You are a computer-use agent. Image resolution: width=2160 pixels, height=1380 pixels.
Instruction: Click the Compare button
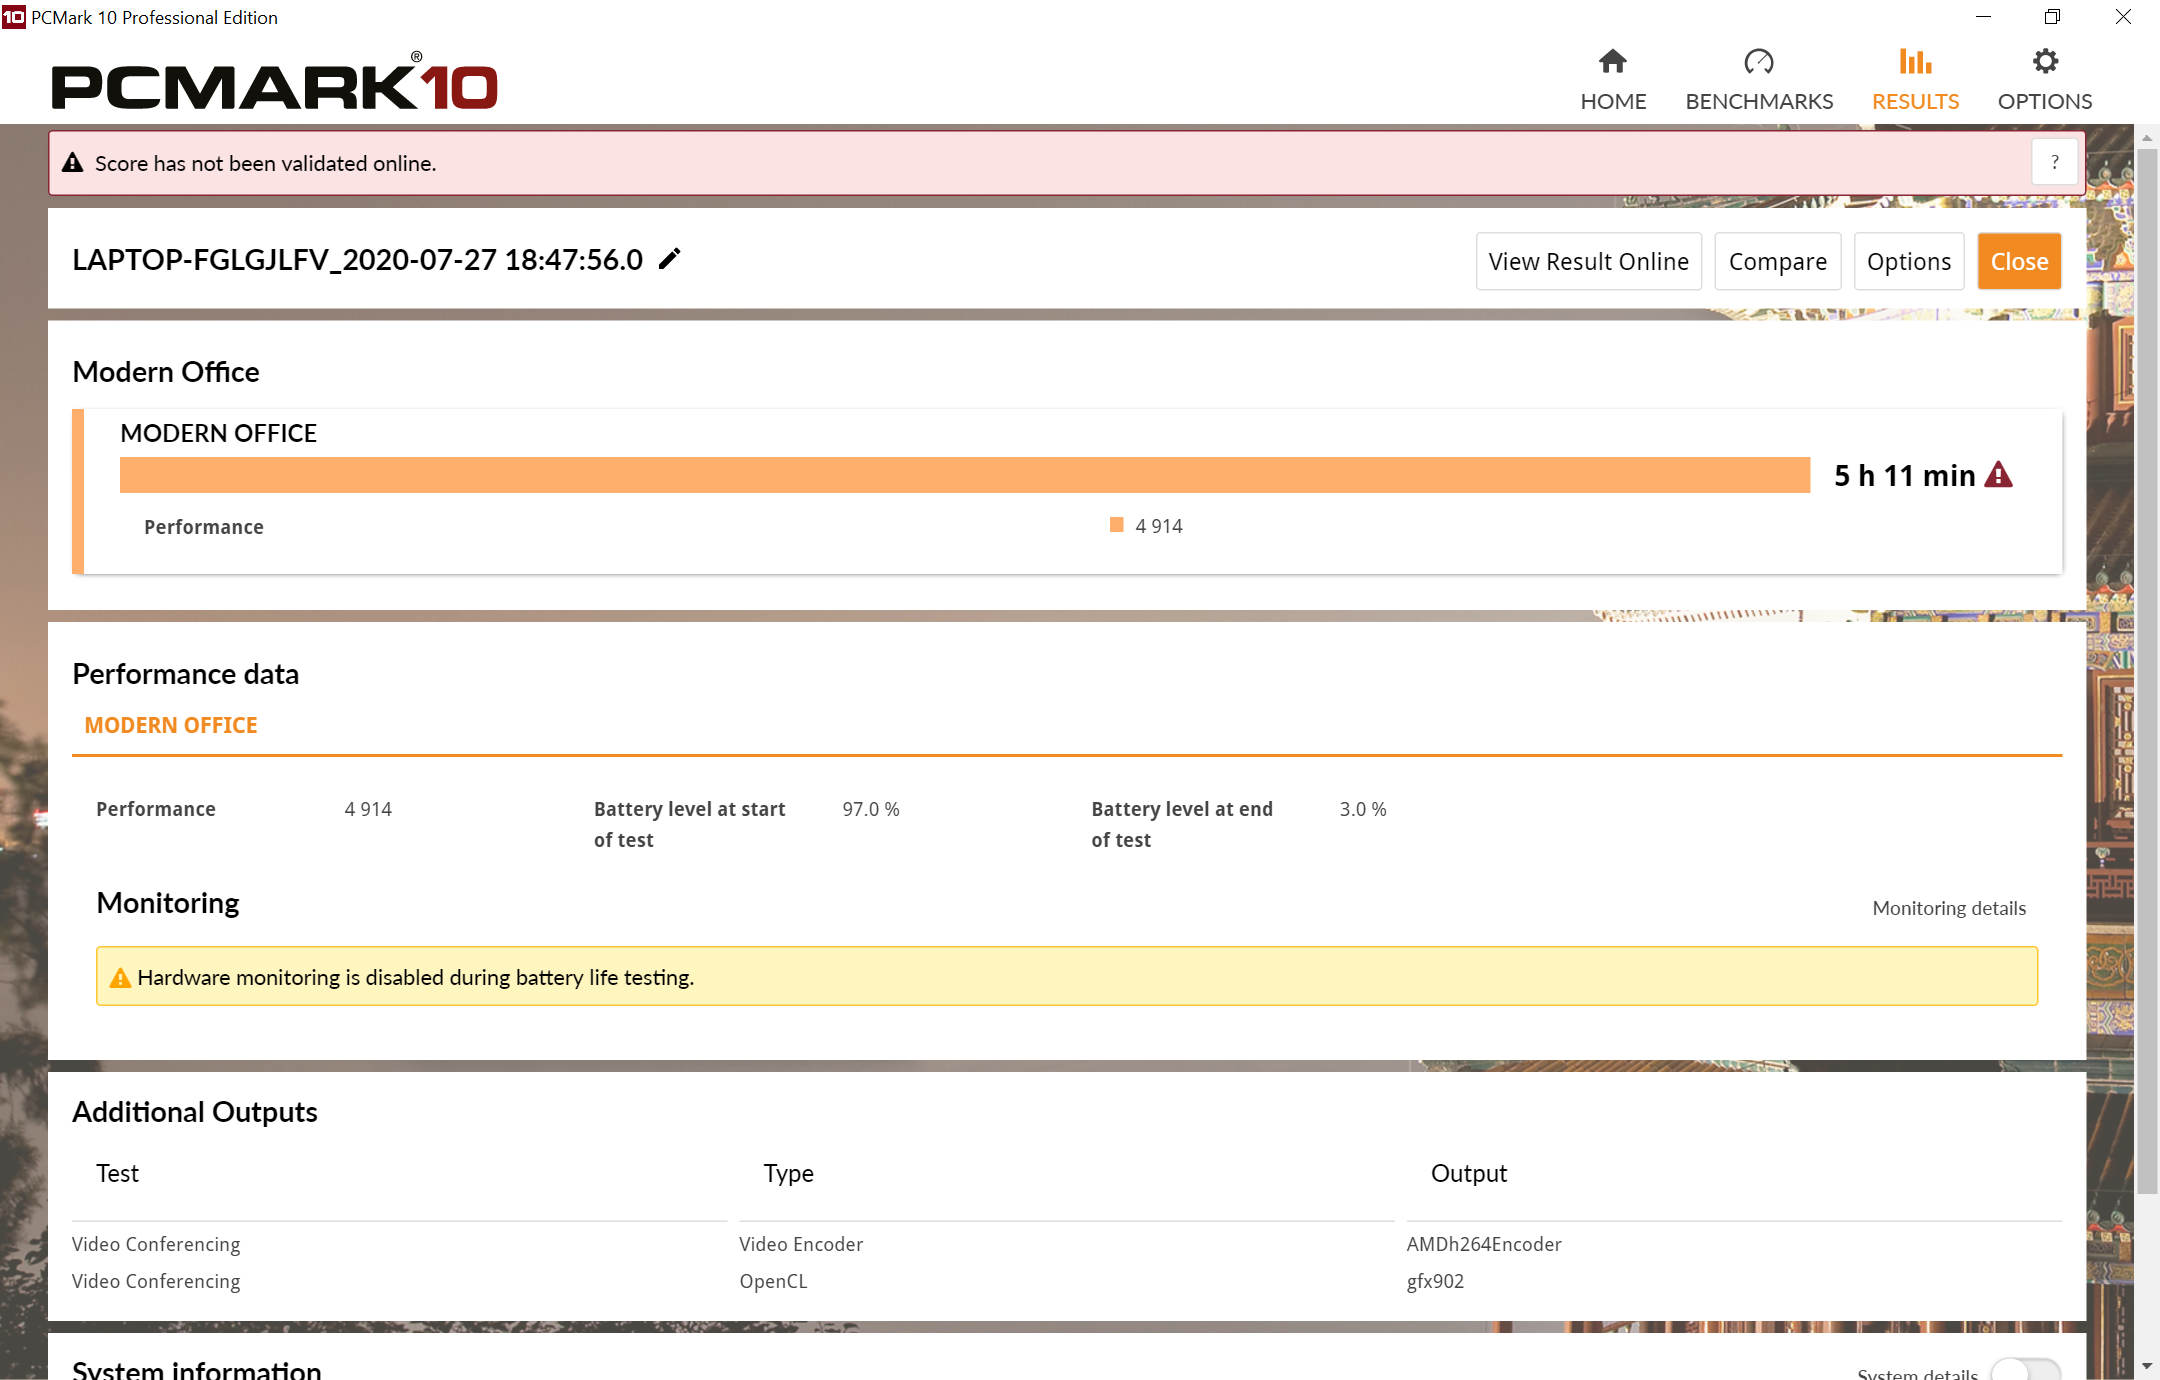tap(1777, 261)
